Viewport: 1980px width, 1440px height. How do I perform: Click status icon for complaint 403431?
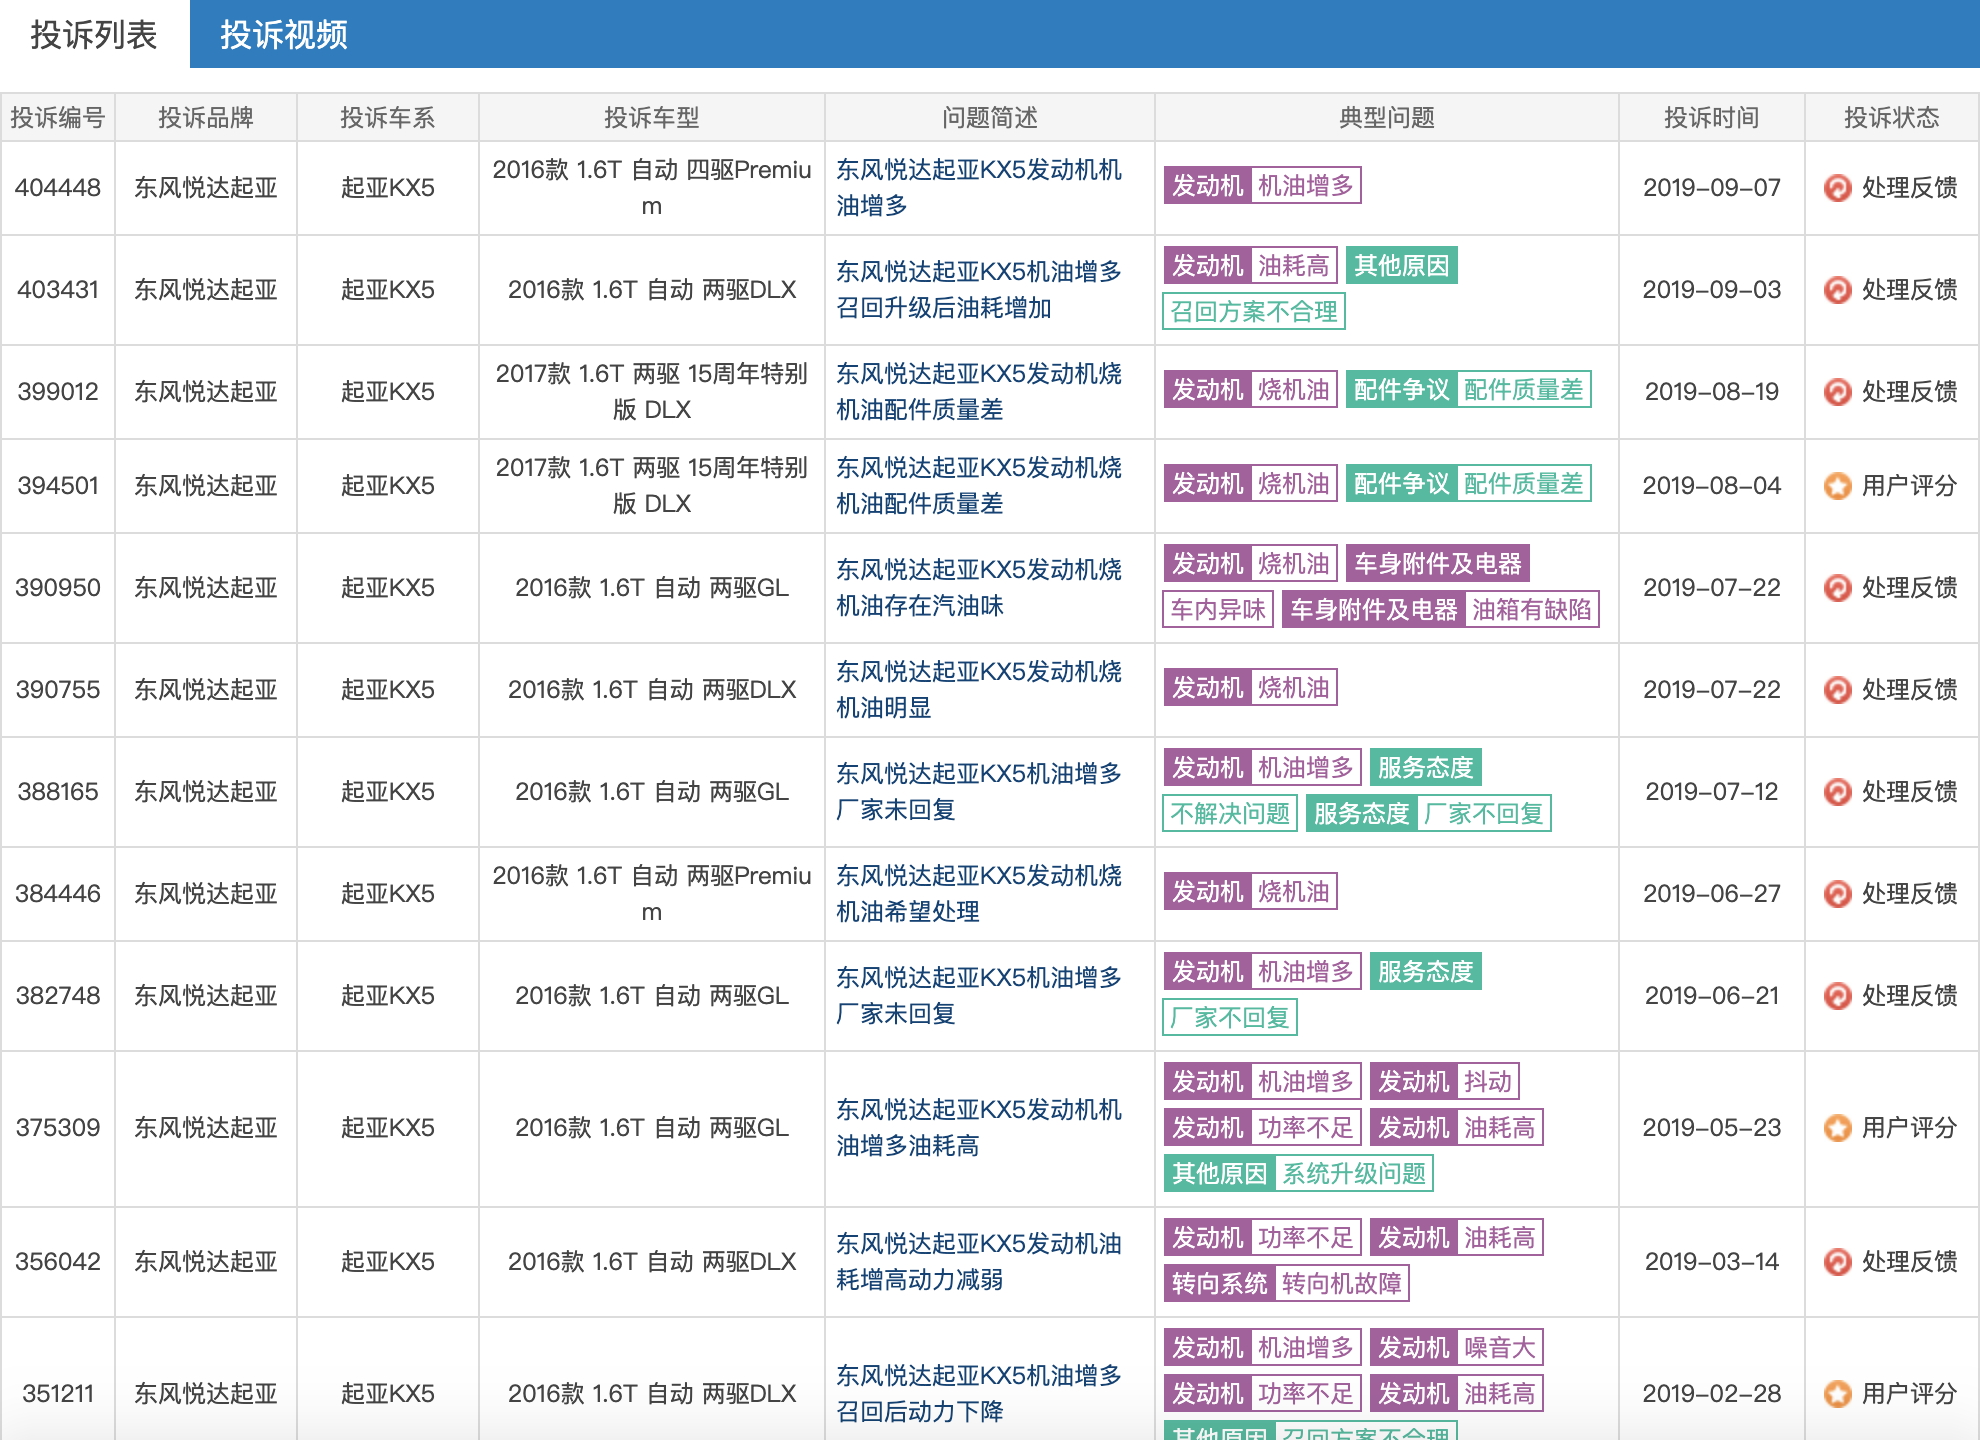tap(1837, 290)
